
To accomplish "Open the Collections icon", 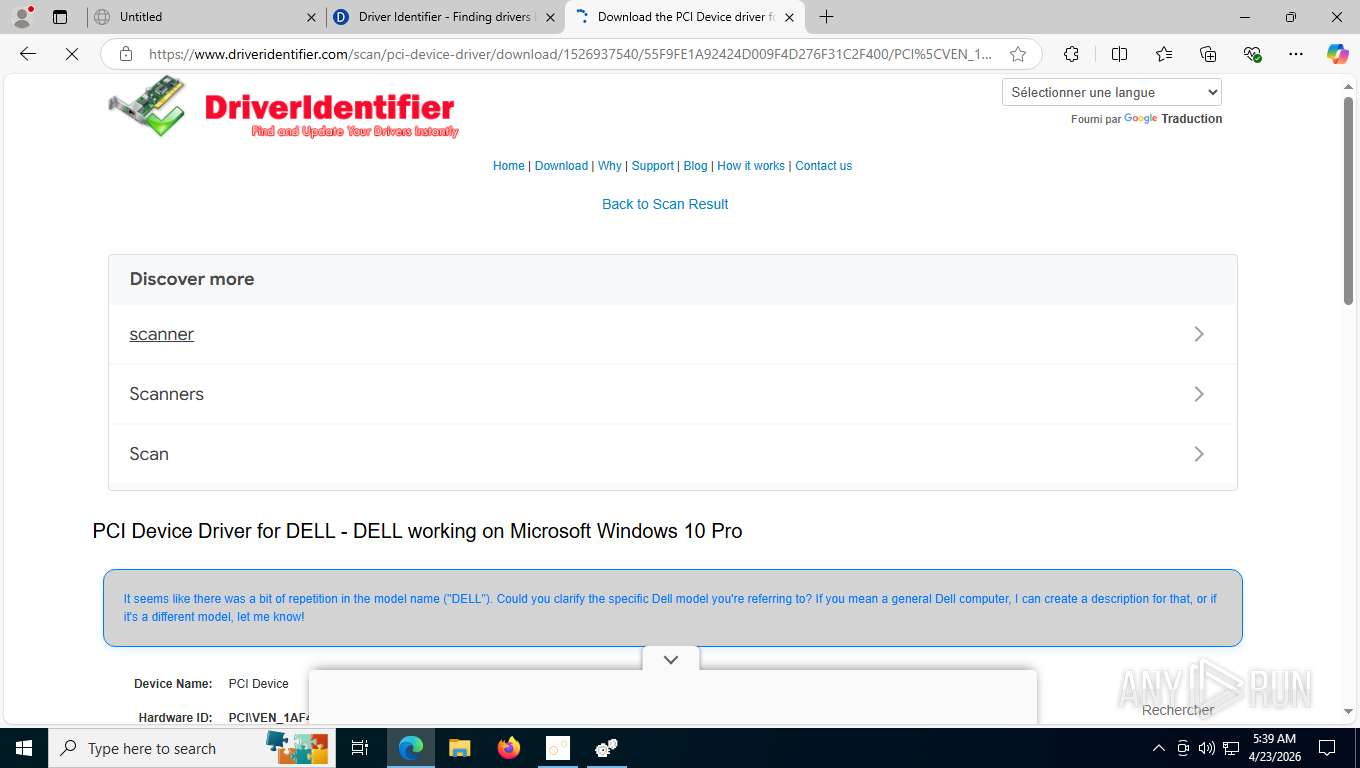I will [1208, 54].
